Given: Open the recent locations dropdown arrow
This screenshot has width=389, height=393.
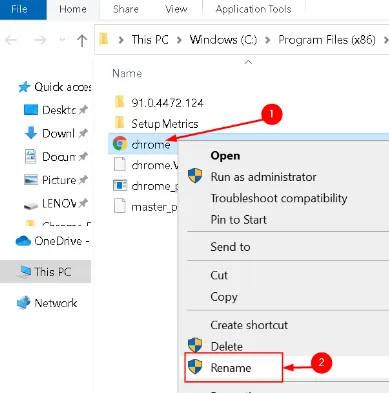Looking at the screenshot, I should pos(62,40).
